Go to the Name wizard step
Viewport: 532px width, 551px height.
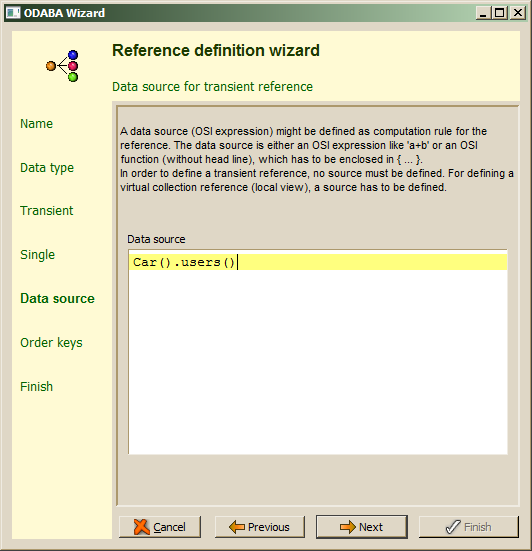click(37, 124)
